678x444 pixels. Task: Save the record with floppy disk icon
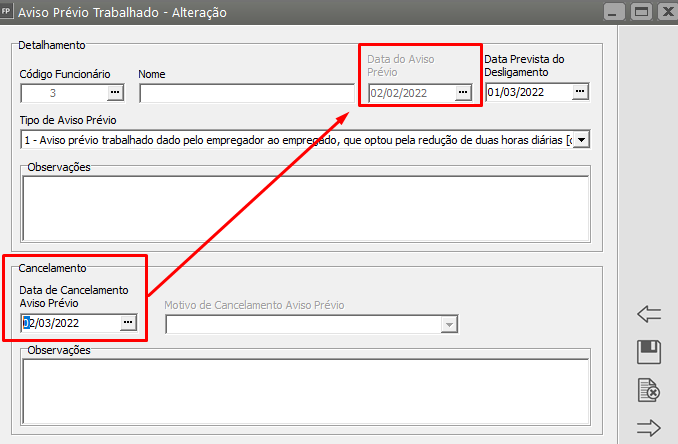(x=649, y=352)
